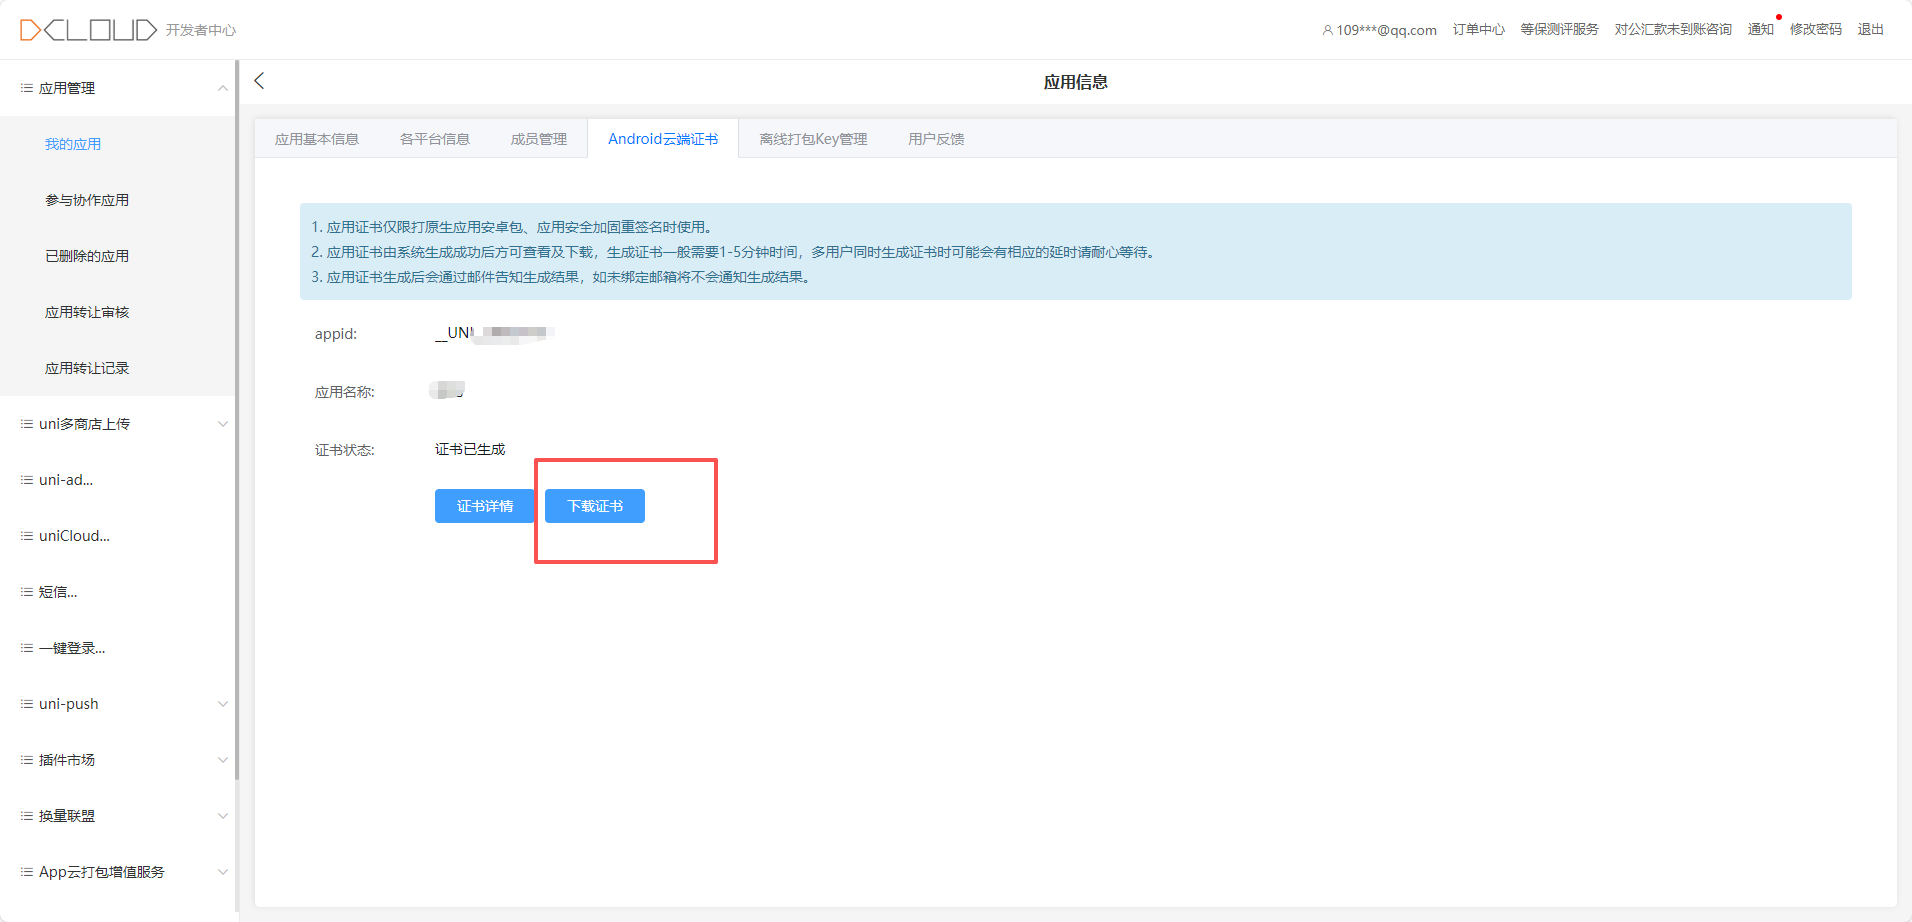
Task: Click the list icon beside uniCloud...
Action: coord(27,536)
